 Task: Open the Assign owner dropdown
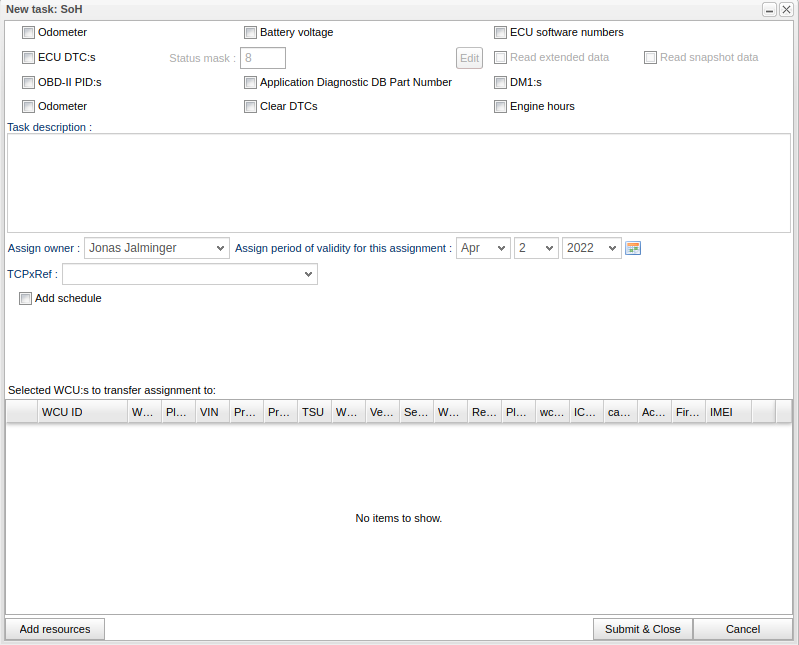156,248
